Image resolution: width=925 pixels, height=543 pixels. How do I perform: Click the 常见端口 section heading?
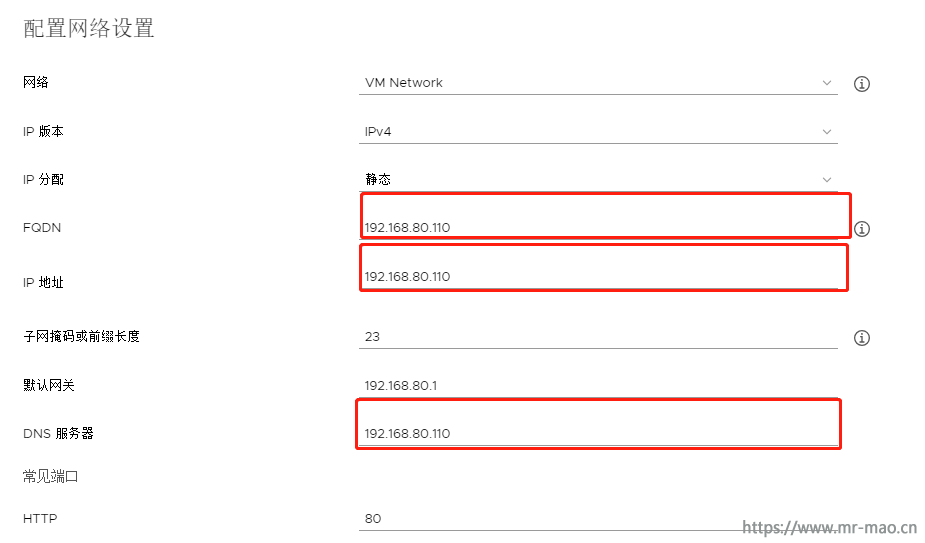pos(50,476)
